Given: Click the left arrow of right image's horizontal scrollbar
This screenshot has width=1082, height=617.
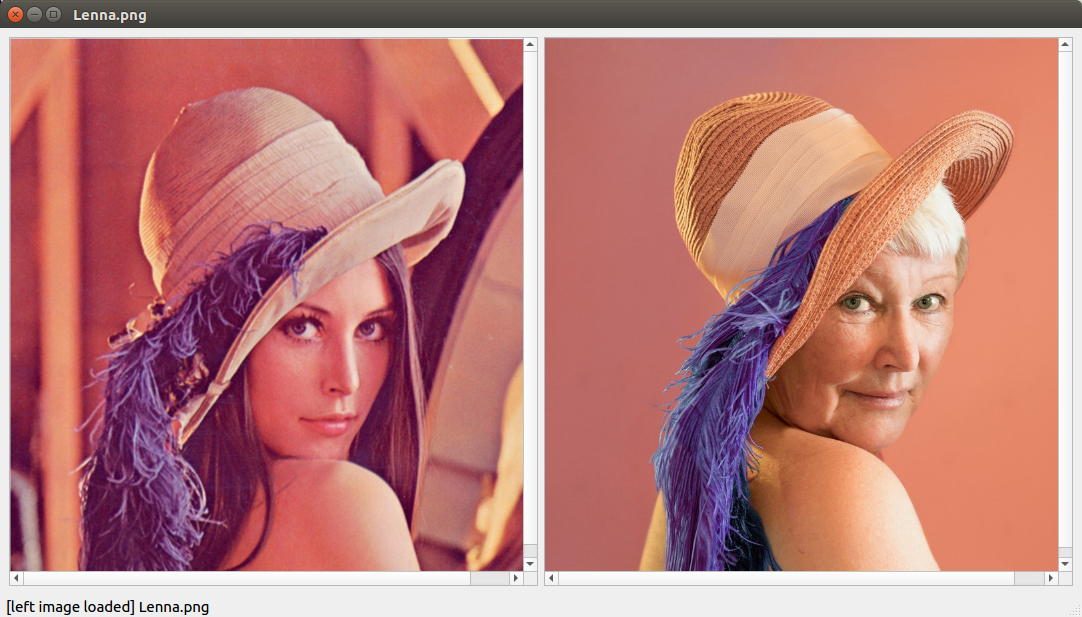Looking at the screenshot, I should [x=551, y=578].
